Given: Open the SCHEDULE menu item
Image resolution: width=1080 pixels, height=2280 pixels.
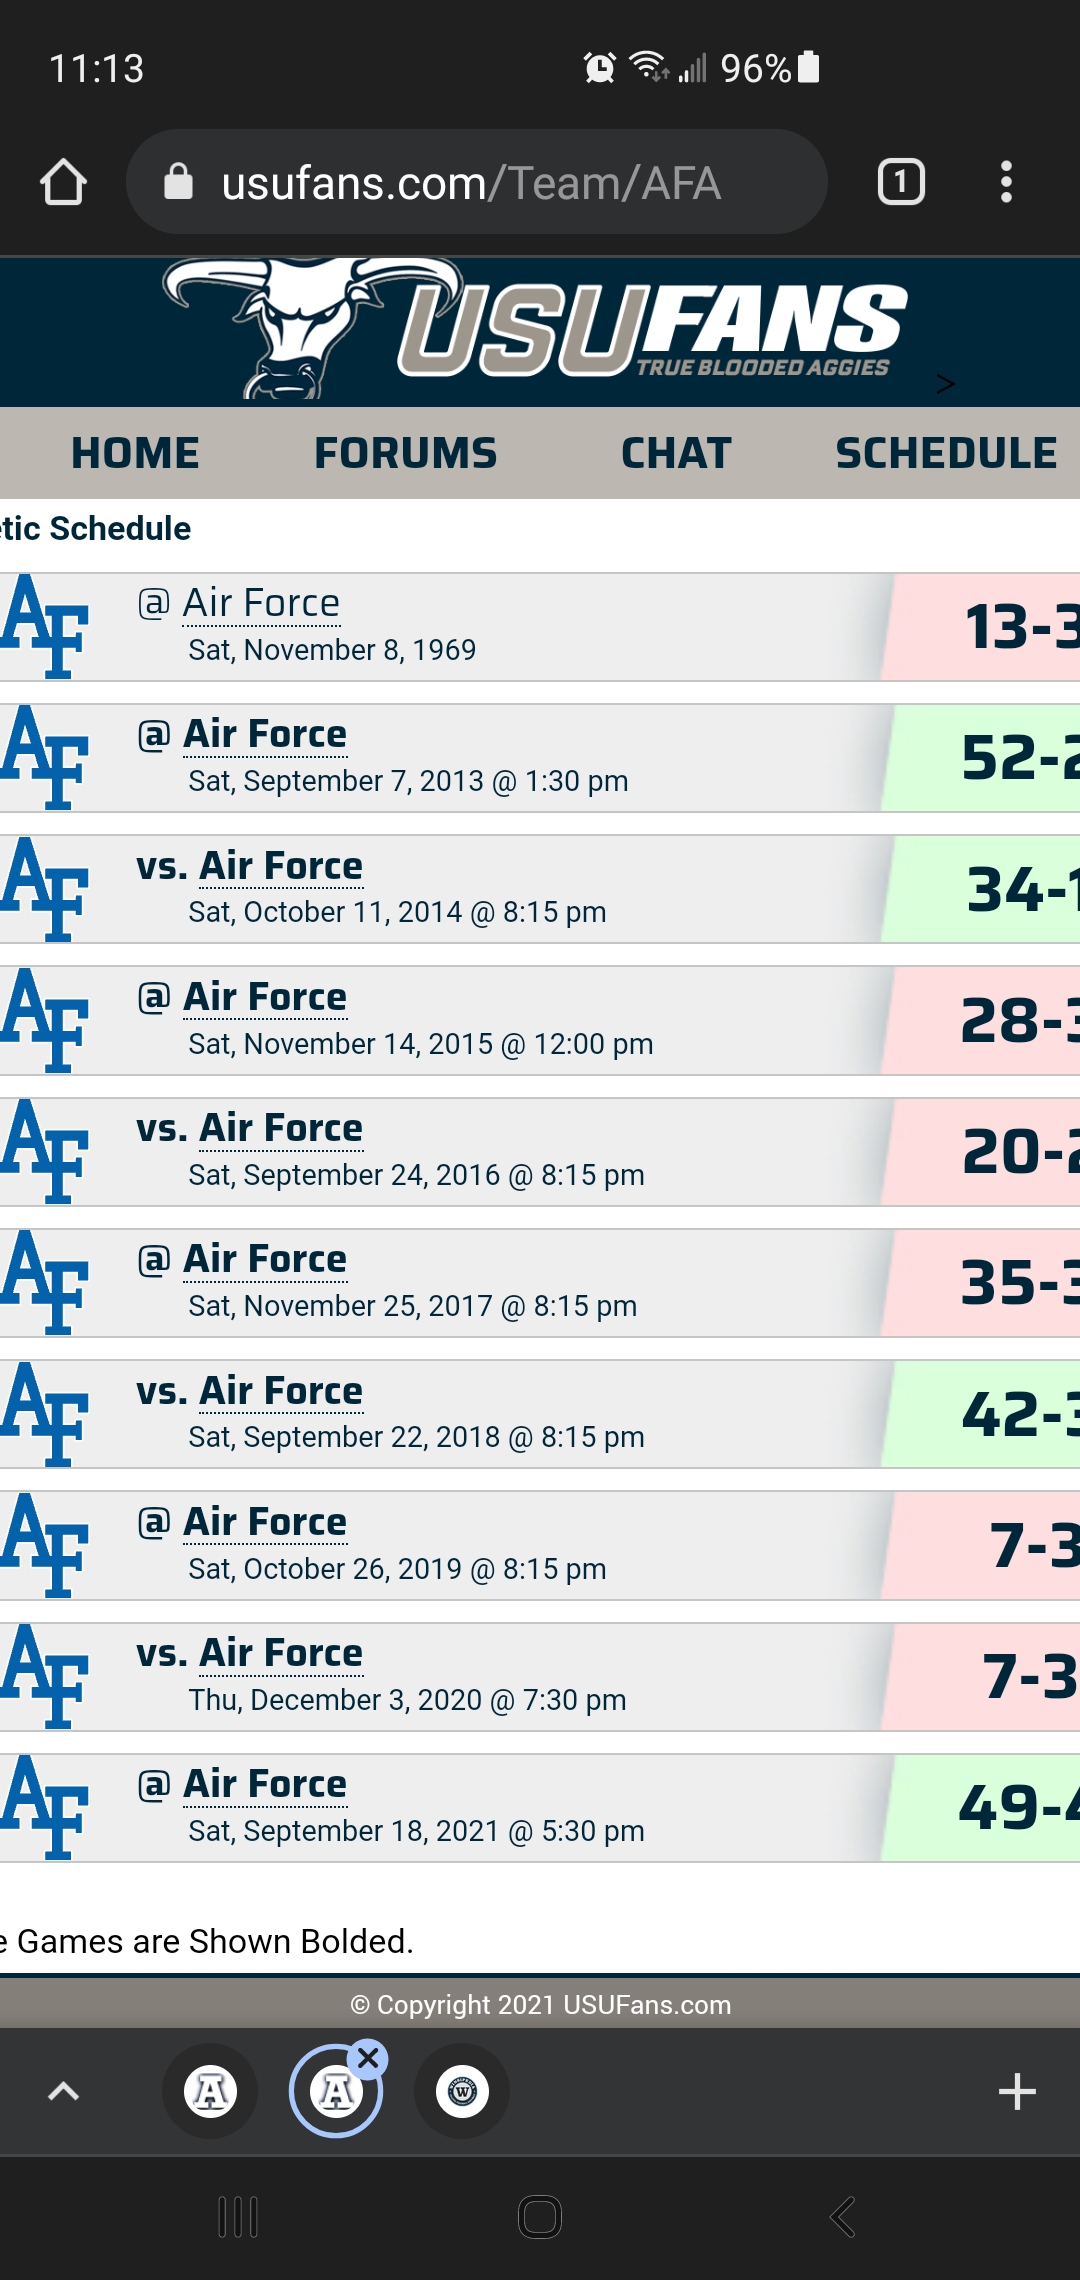Looking at the screenshot, I should [x=946, y=453].
